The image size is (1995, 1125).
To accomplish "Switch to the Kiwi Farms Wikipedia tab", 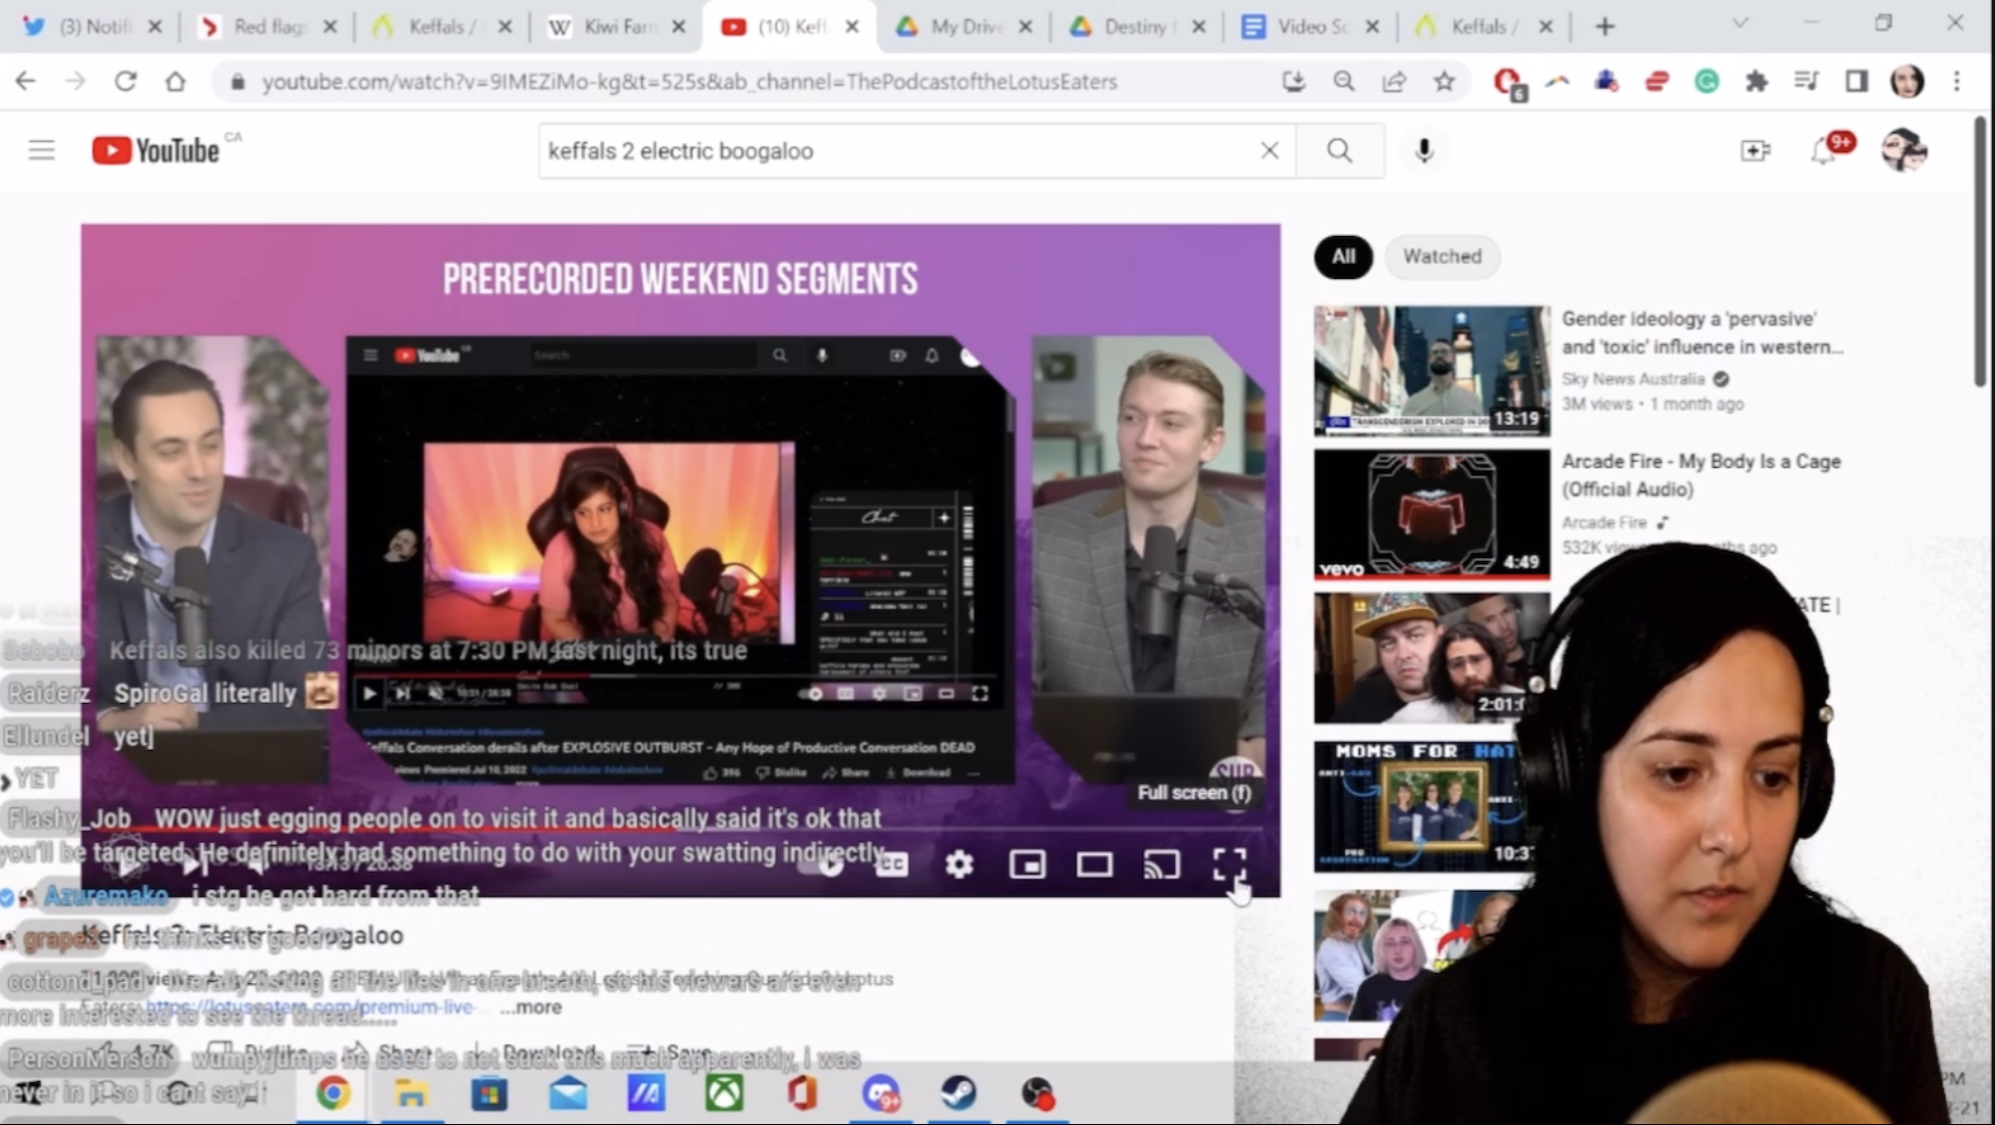I will pos(617,27).
